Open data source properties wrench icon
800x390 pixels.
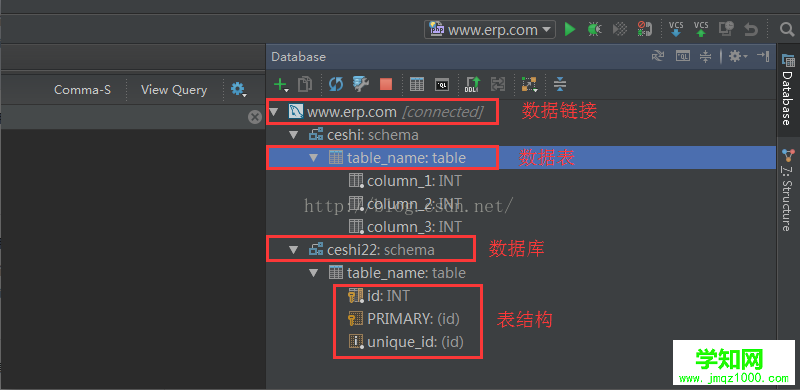pos(361,84)
